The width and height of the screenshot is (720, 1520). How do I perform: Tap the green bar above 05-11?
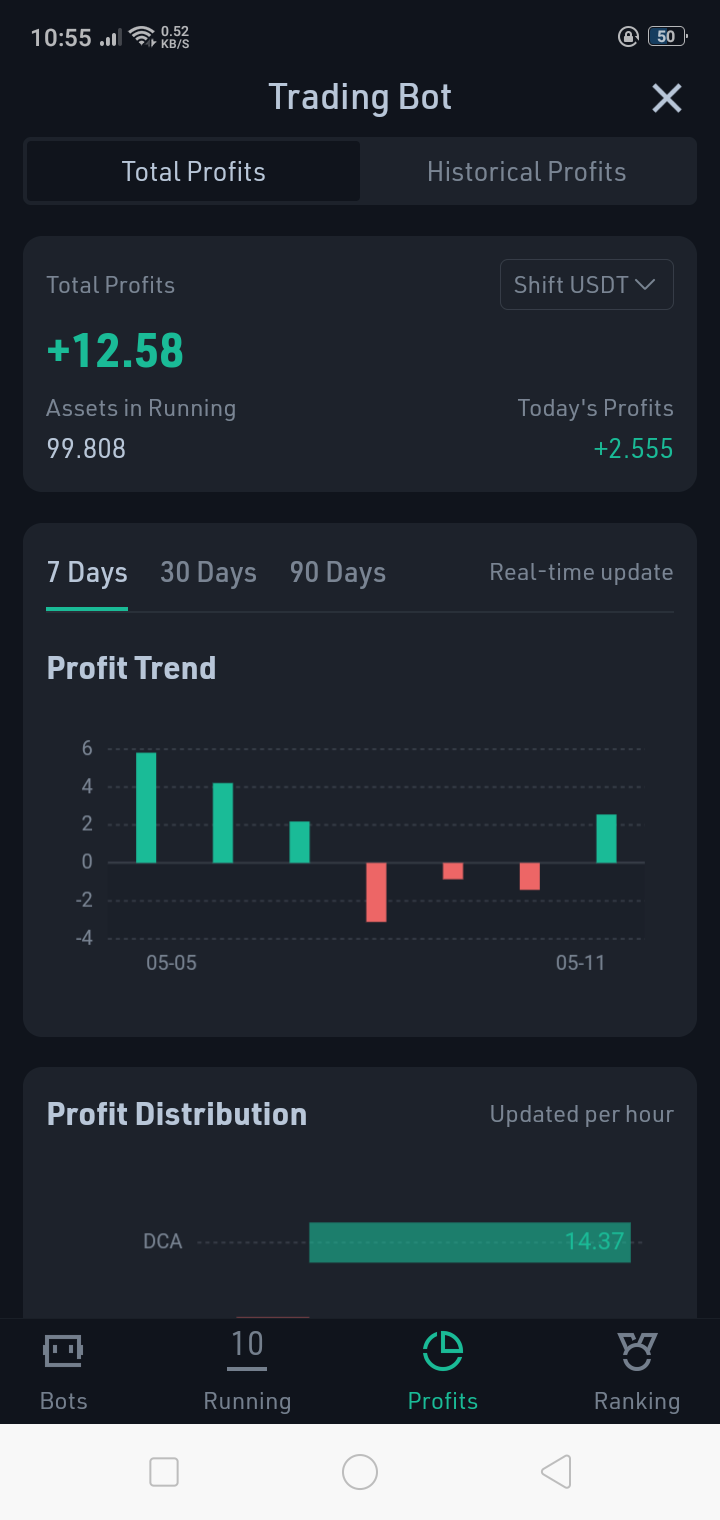[606, 839]
